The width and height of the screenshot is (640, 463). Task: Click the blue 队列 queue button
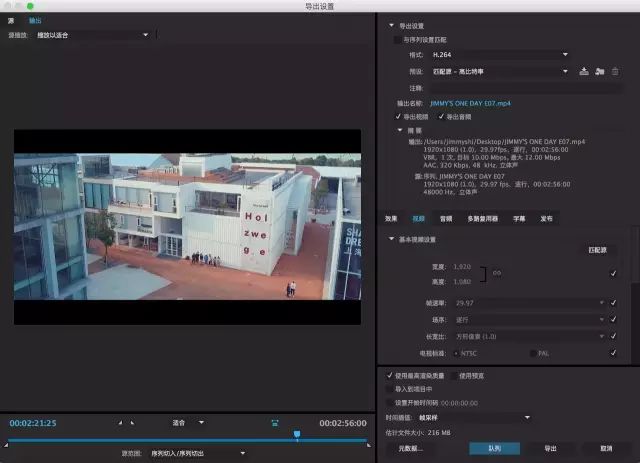point(494,448)
